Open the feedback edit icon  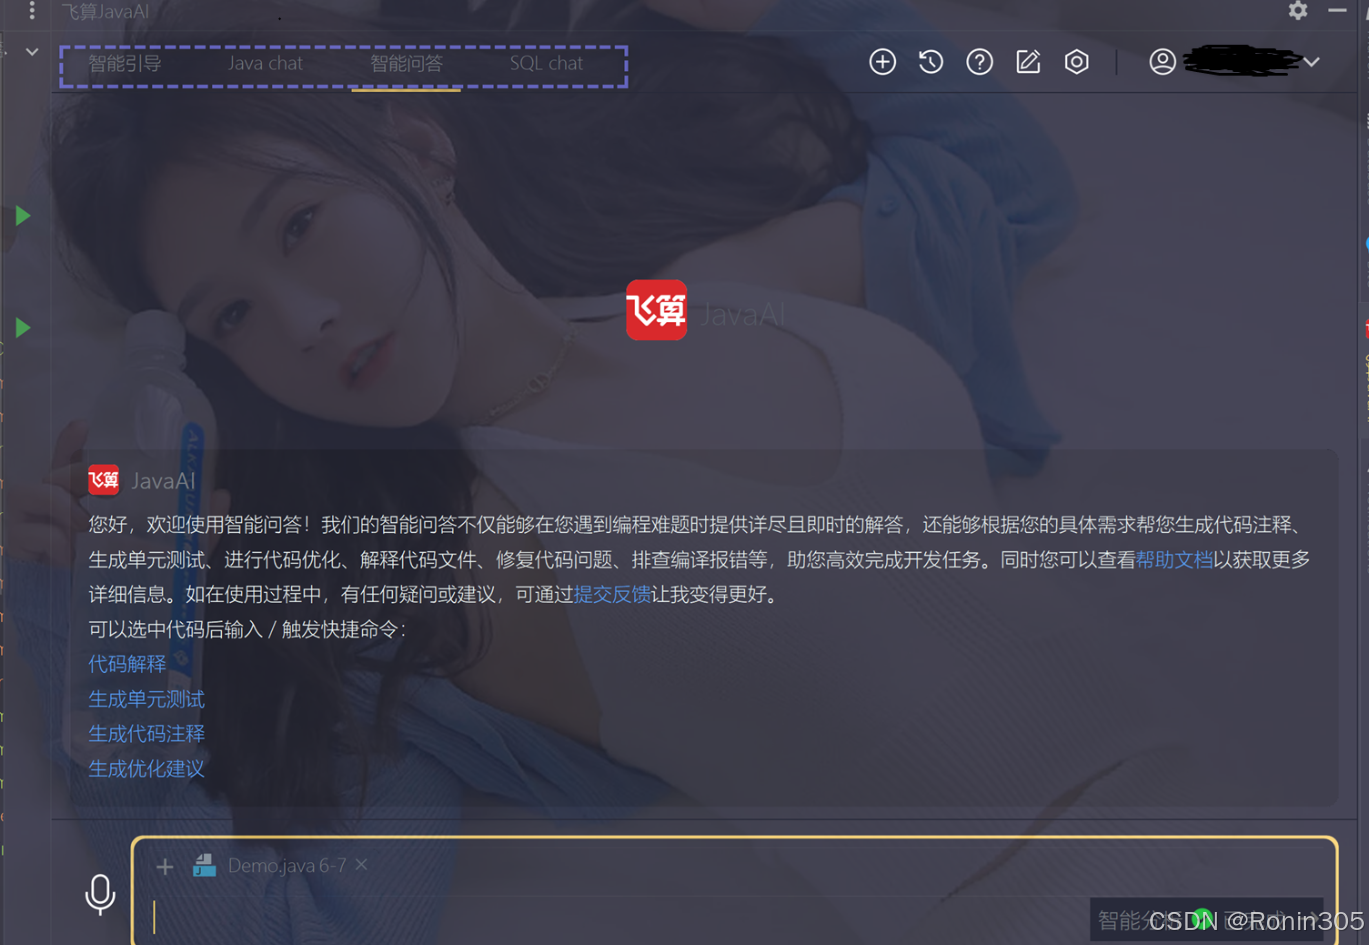1028,61
